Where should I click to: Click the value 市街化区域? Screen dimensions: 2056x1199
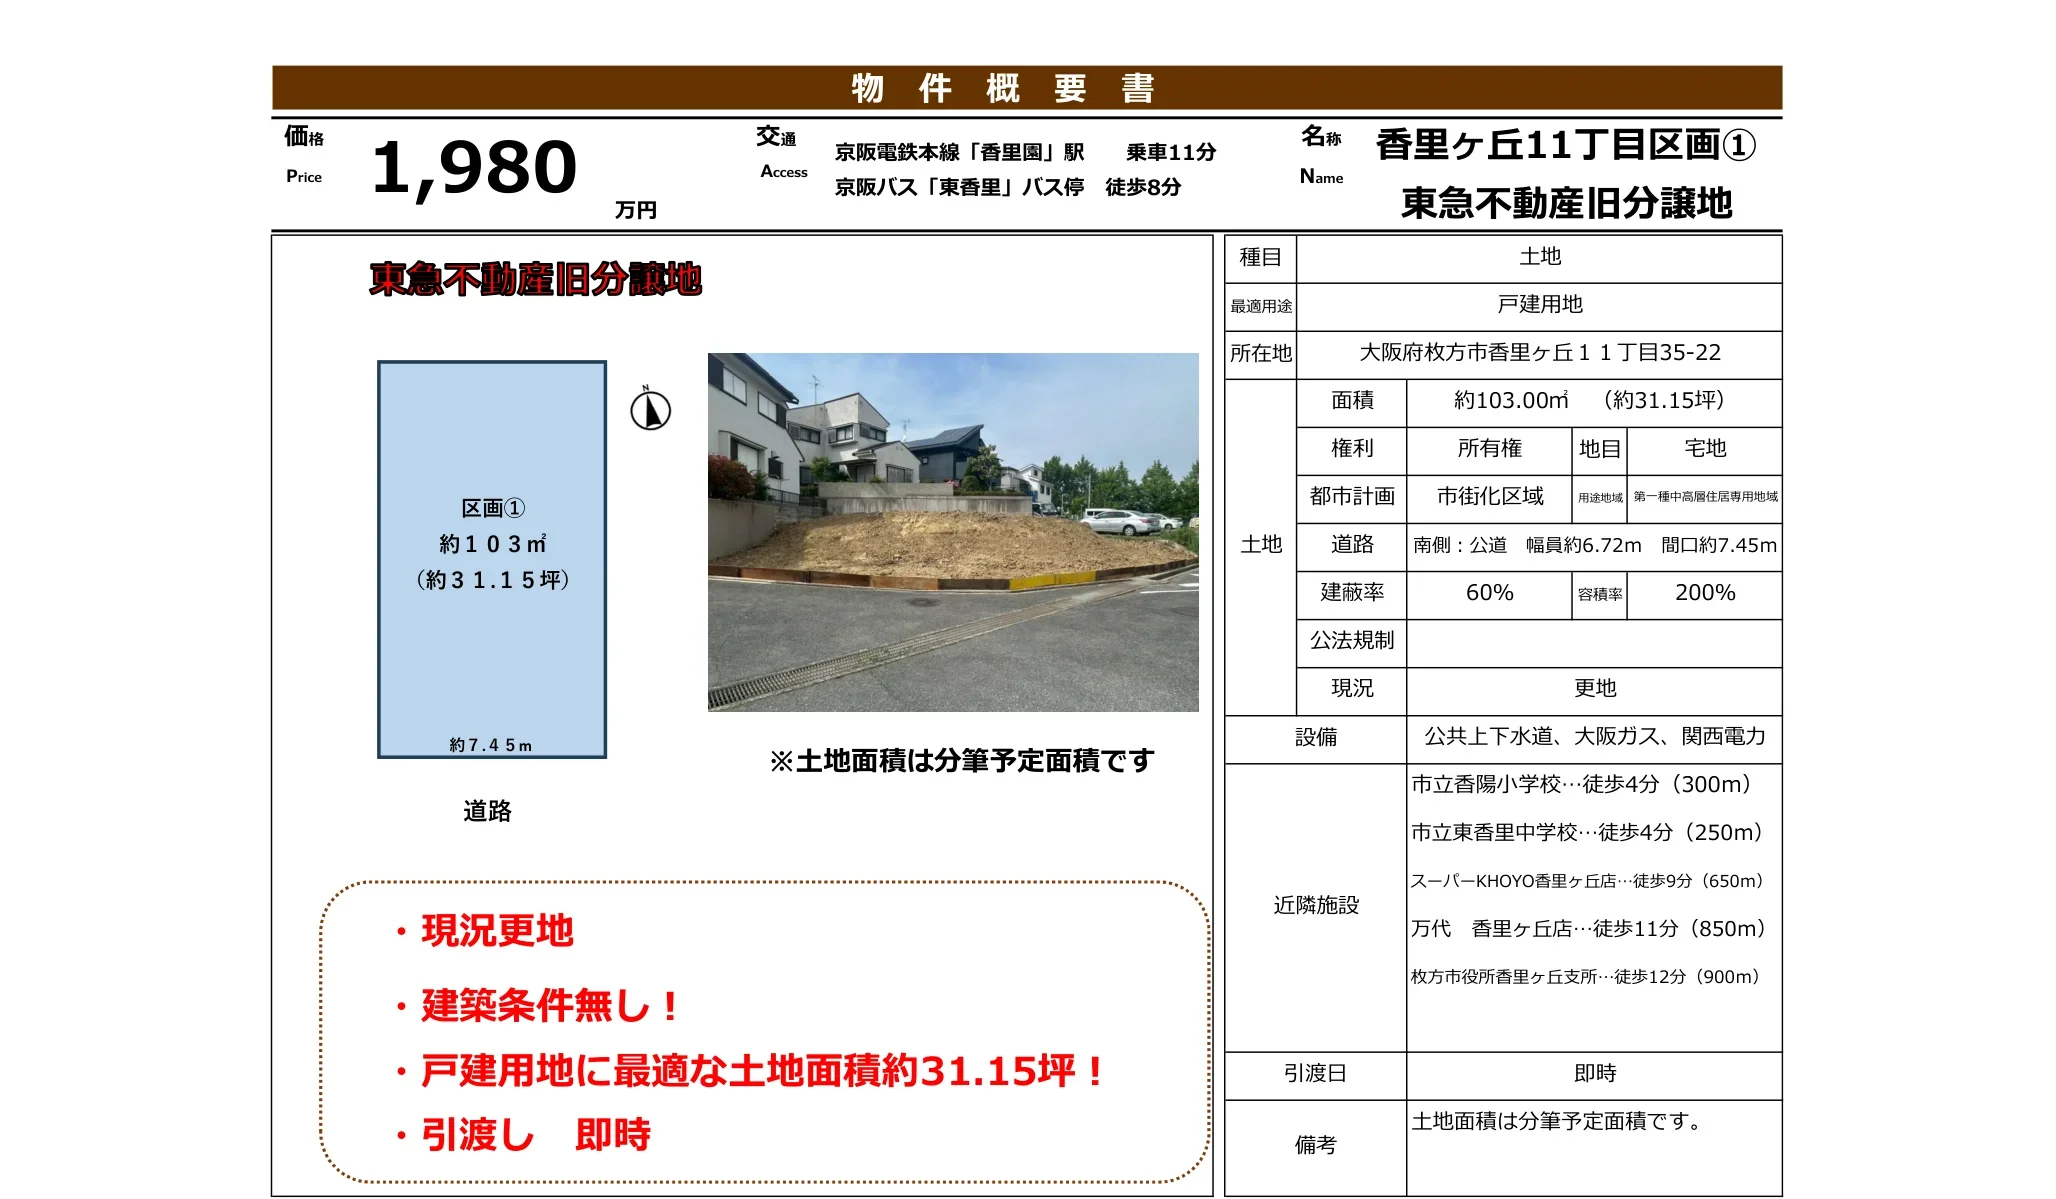pyautogui.click(x=1490, y=496)
